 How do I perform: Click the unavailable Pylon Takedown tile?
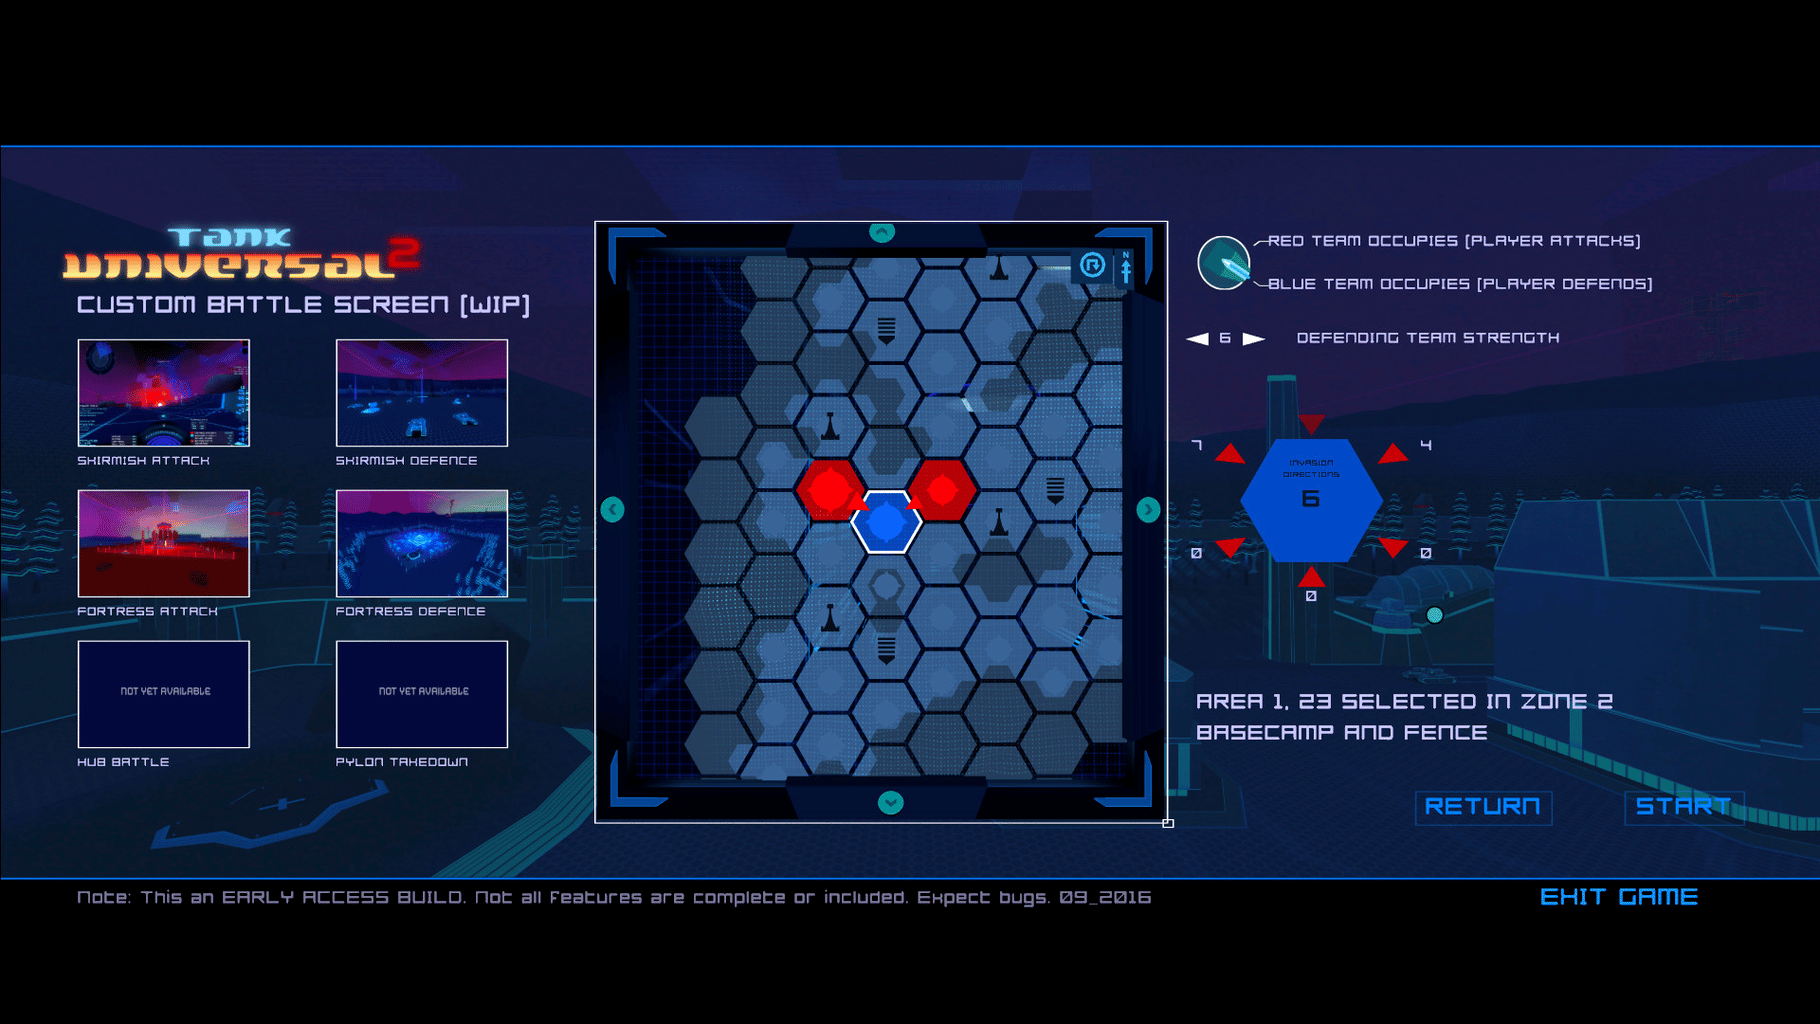(422, 694)
